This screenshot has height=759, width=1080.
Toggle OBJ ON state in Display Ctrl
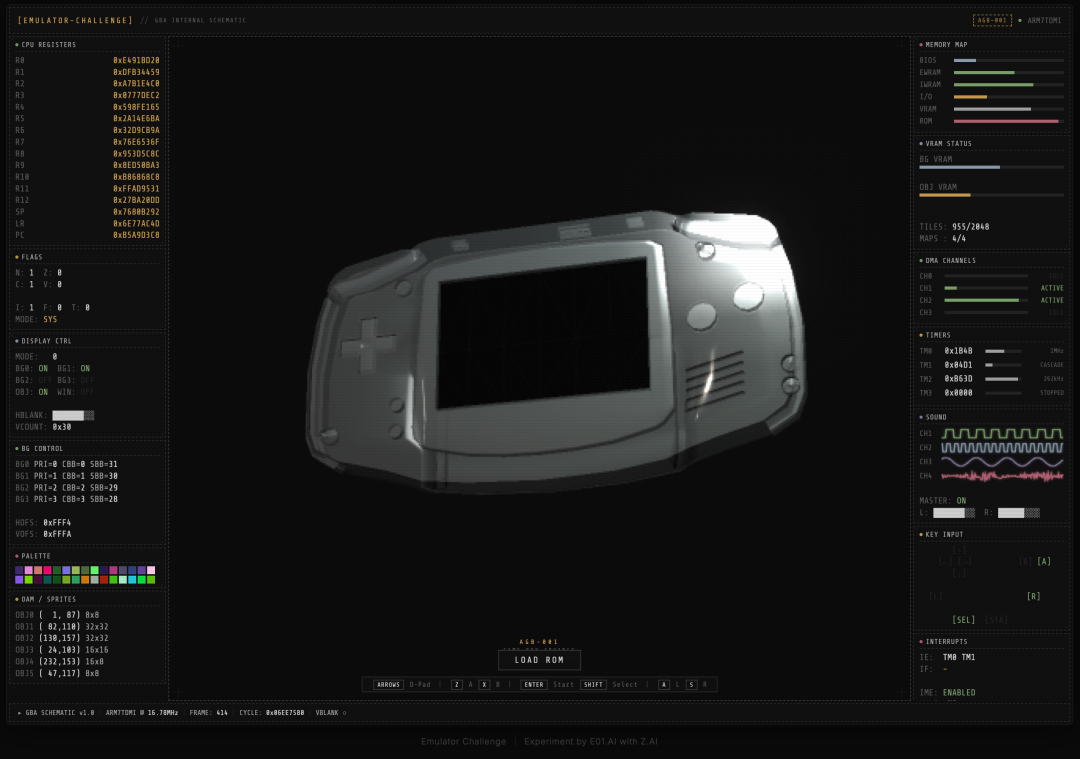click(x=43, y=392)
